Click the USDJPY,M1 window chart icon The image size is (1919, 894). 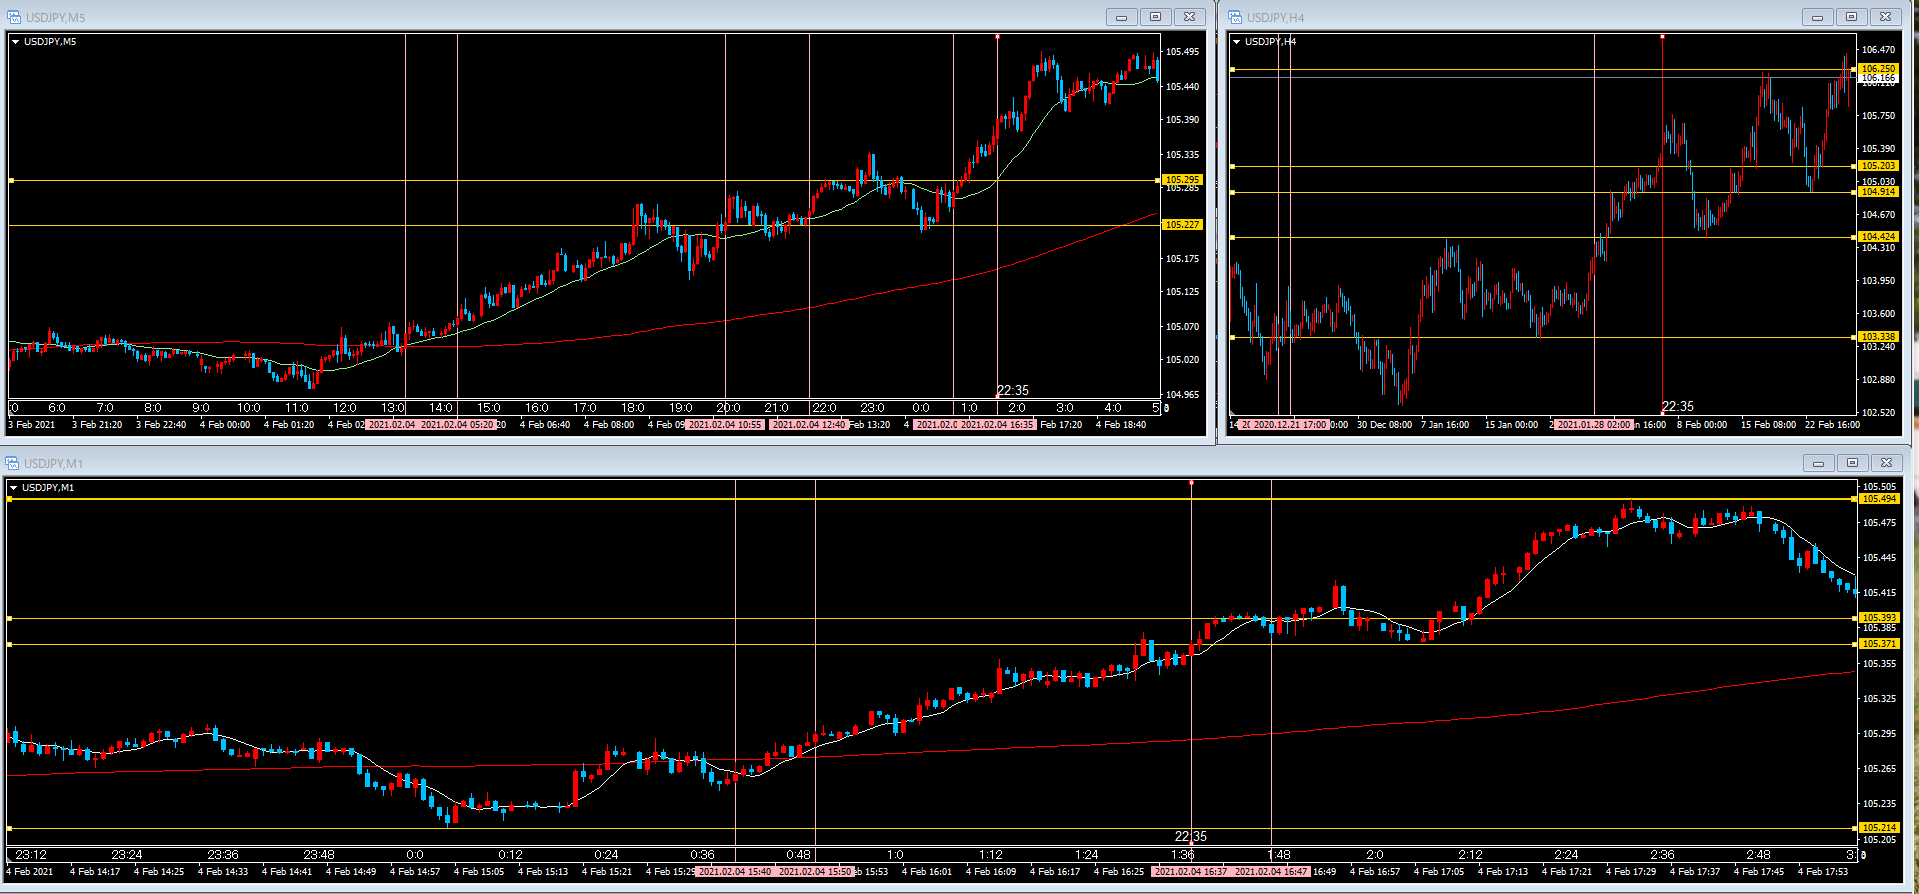pos(12,463)
